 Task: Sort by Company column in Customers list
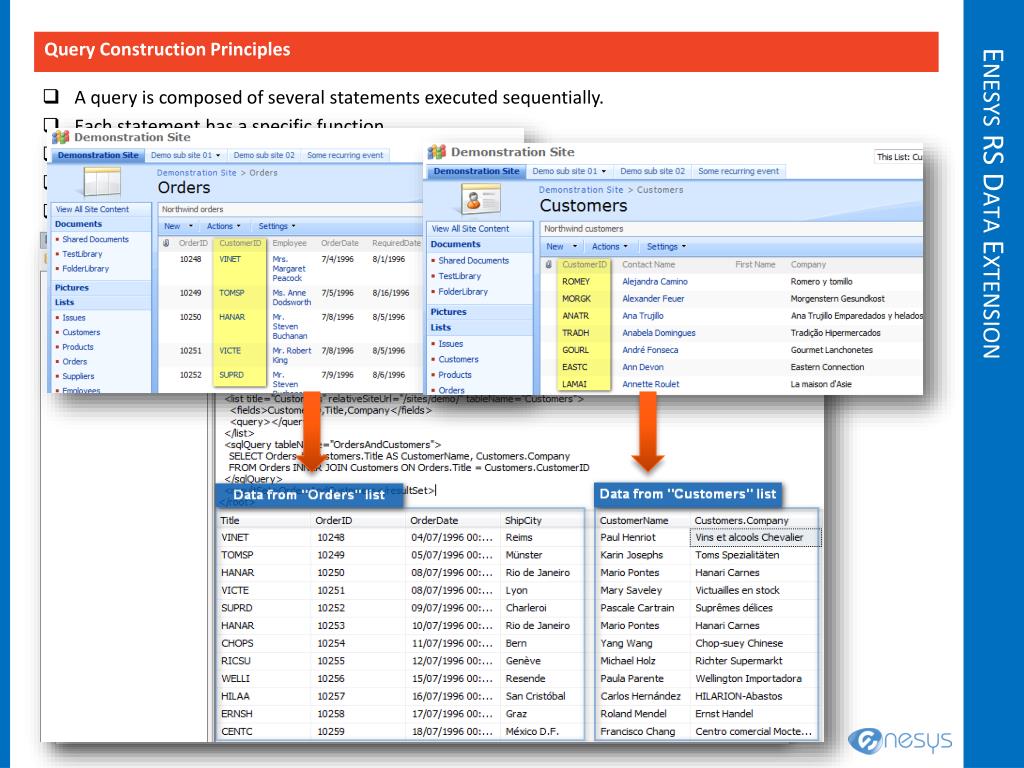(808, 264)
